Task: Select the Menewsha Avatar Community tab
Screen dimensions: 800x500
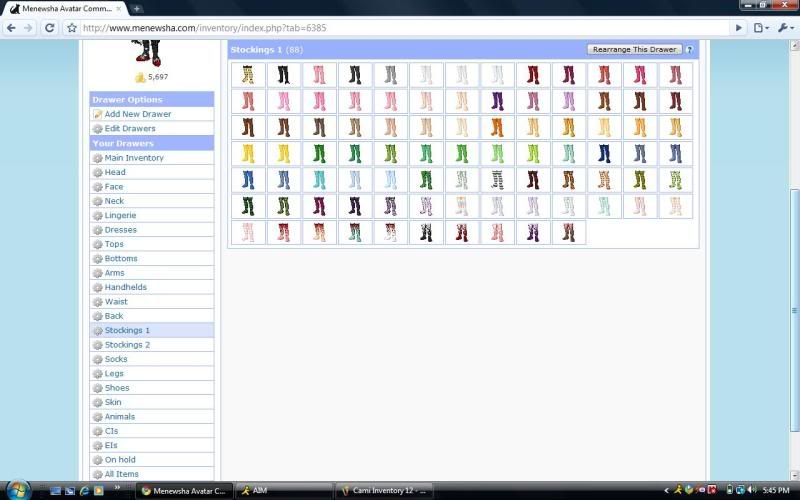Action: point(66,9)
